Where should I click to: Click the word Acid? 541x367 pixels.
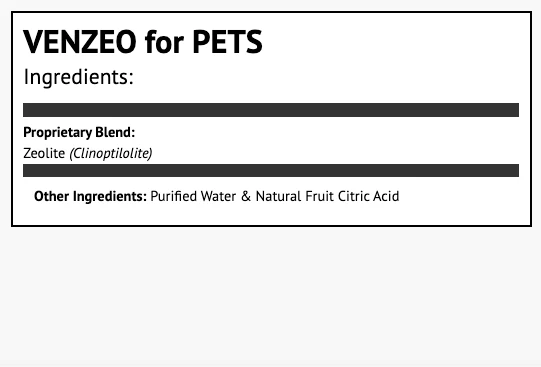(x=386, y=196)
